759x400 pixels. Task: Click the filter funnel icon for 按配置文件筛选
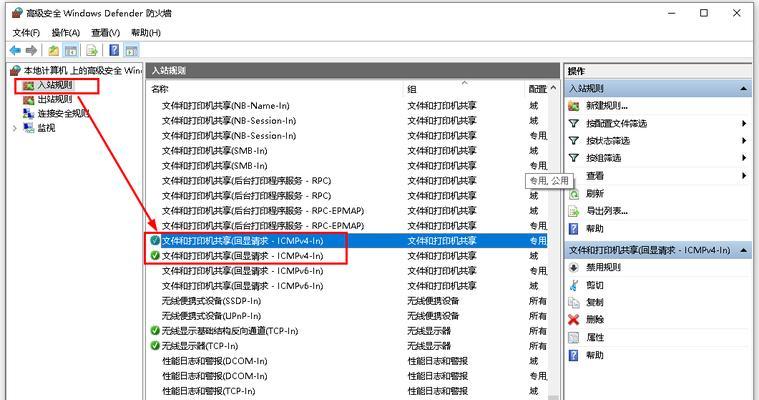574,123
